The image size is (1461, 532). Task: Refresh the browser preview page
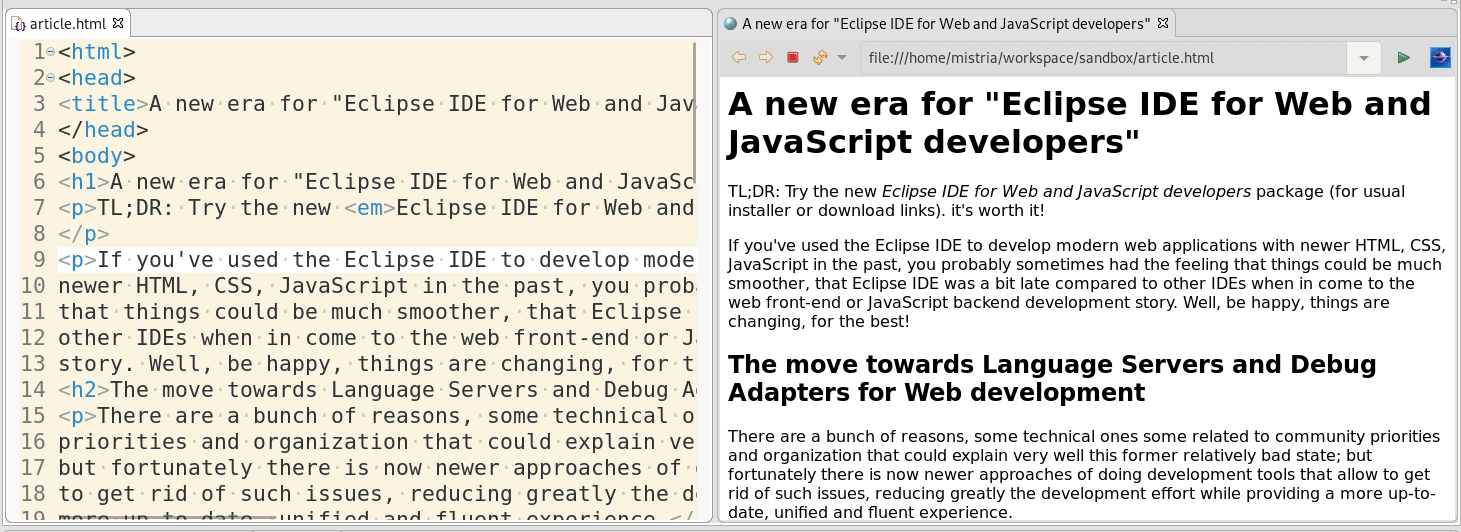(x=820, y=58)
